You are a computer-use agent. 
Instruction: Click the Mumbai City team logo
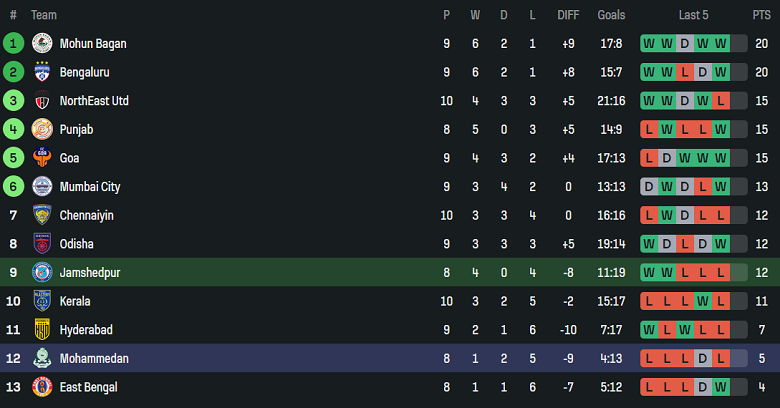coord(42,186)
